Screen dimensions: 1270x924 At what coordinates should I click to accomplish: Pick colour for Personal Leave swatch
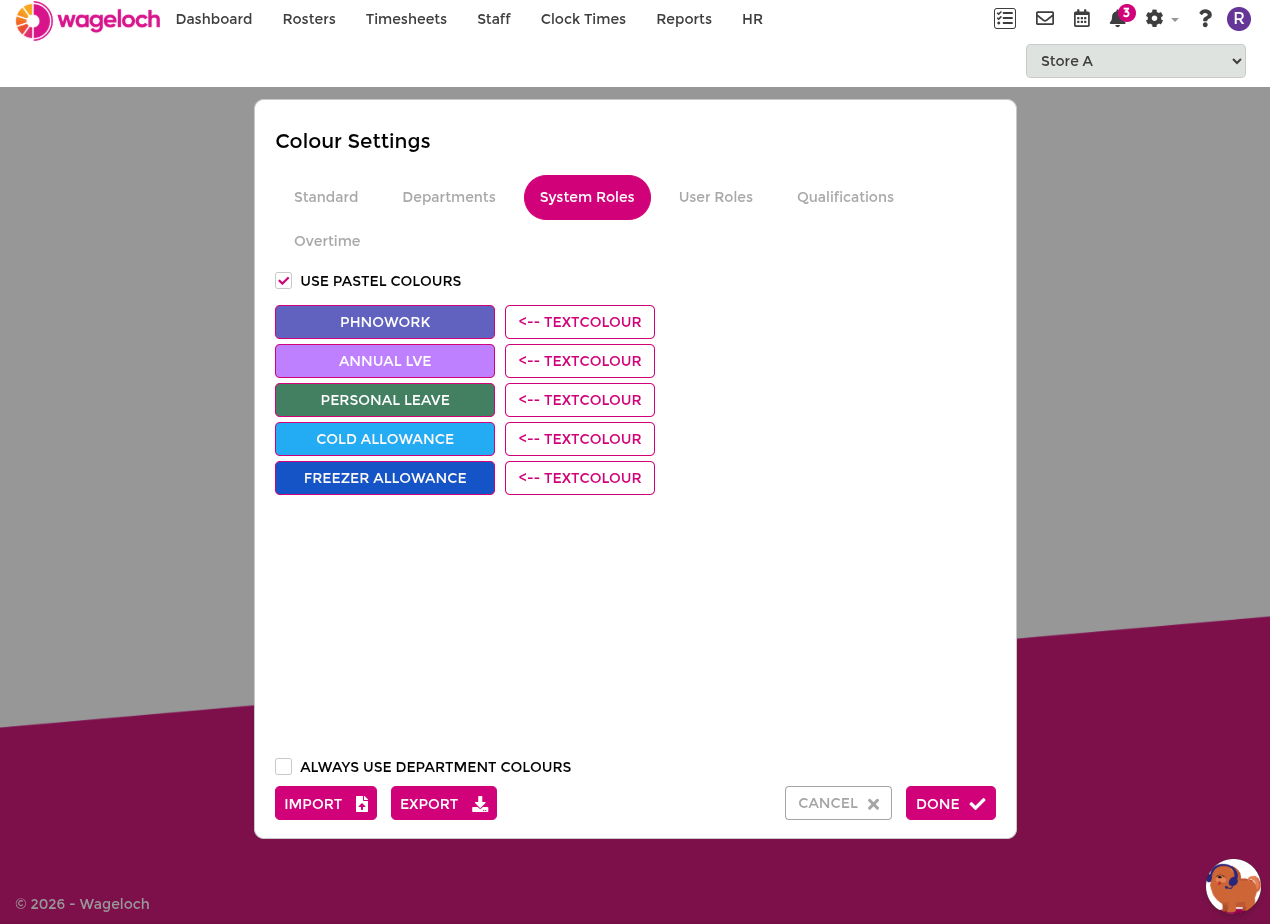tap(385, 400)
